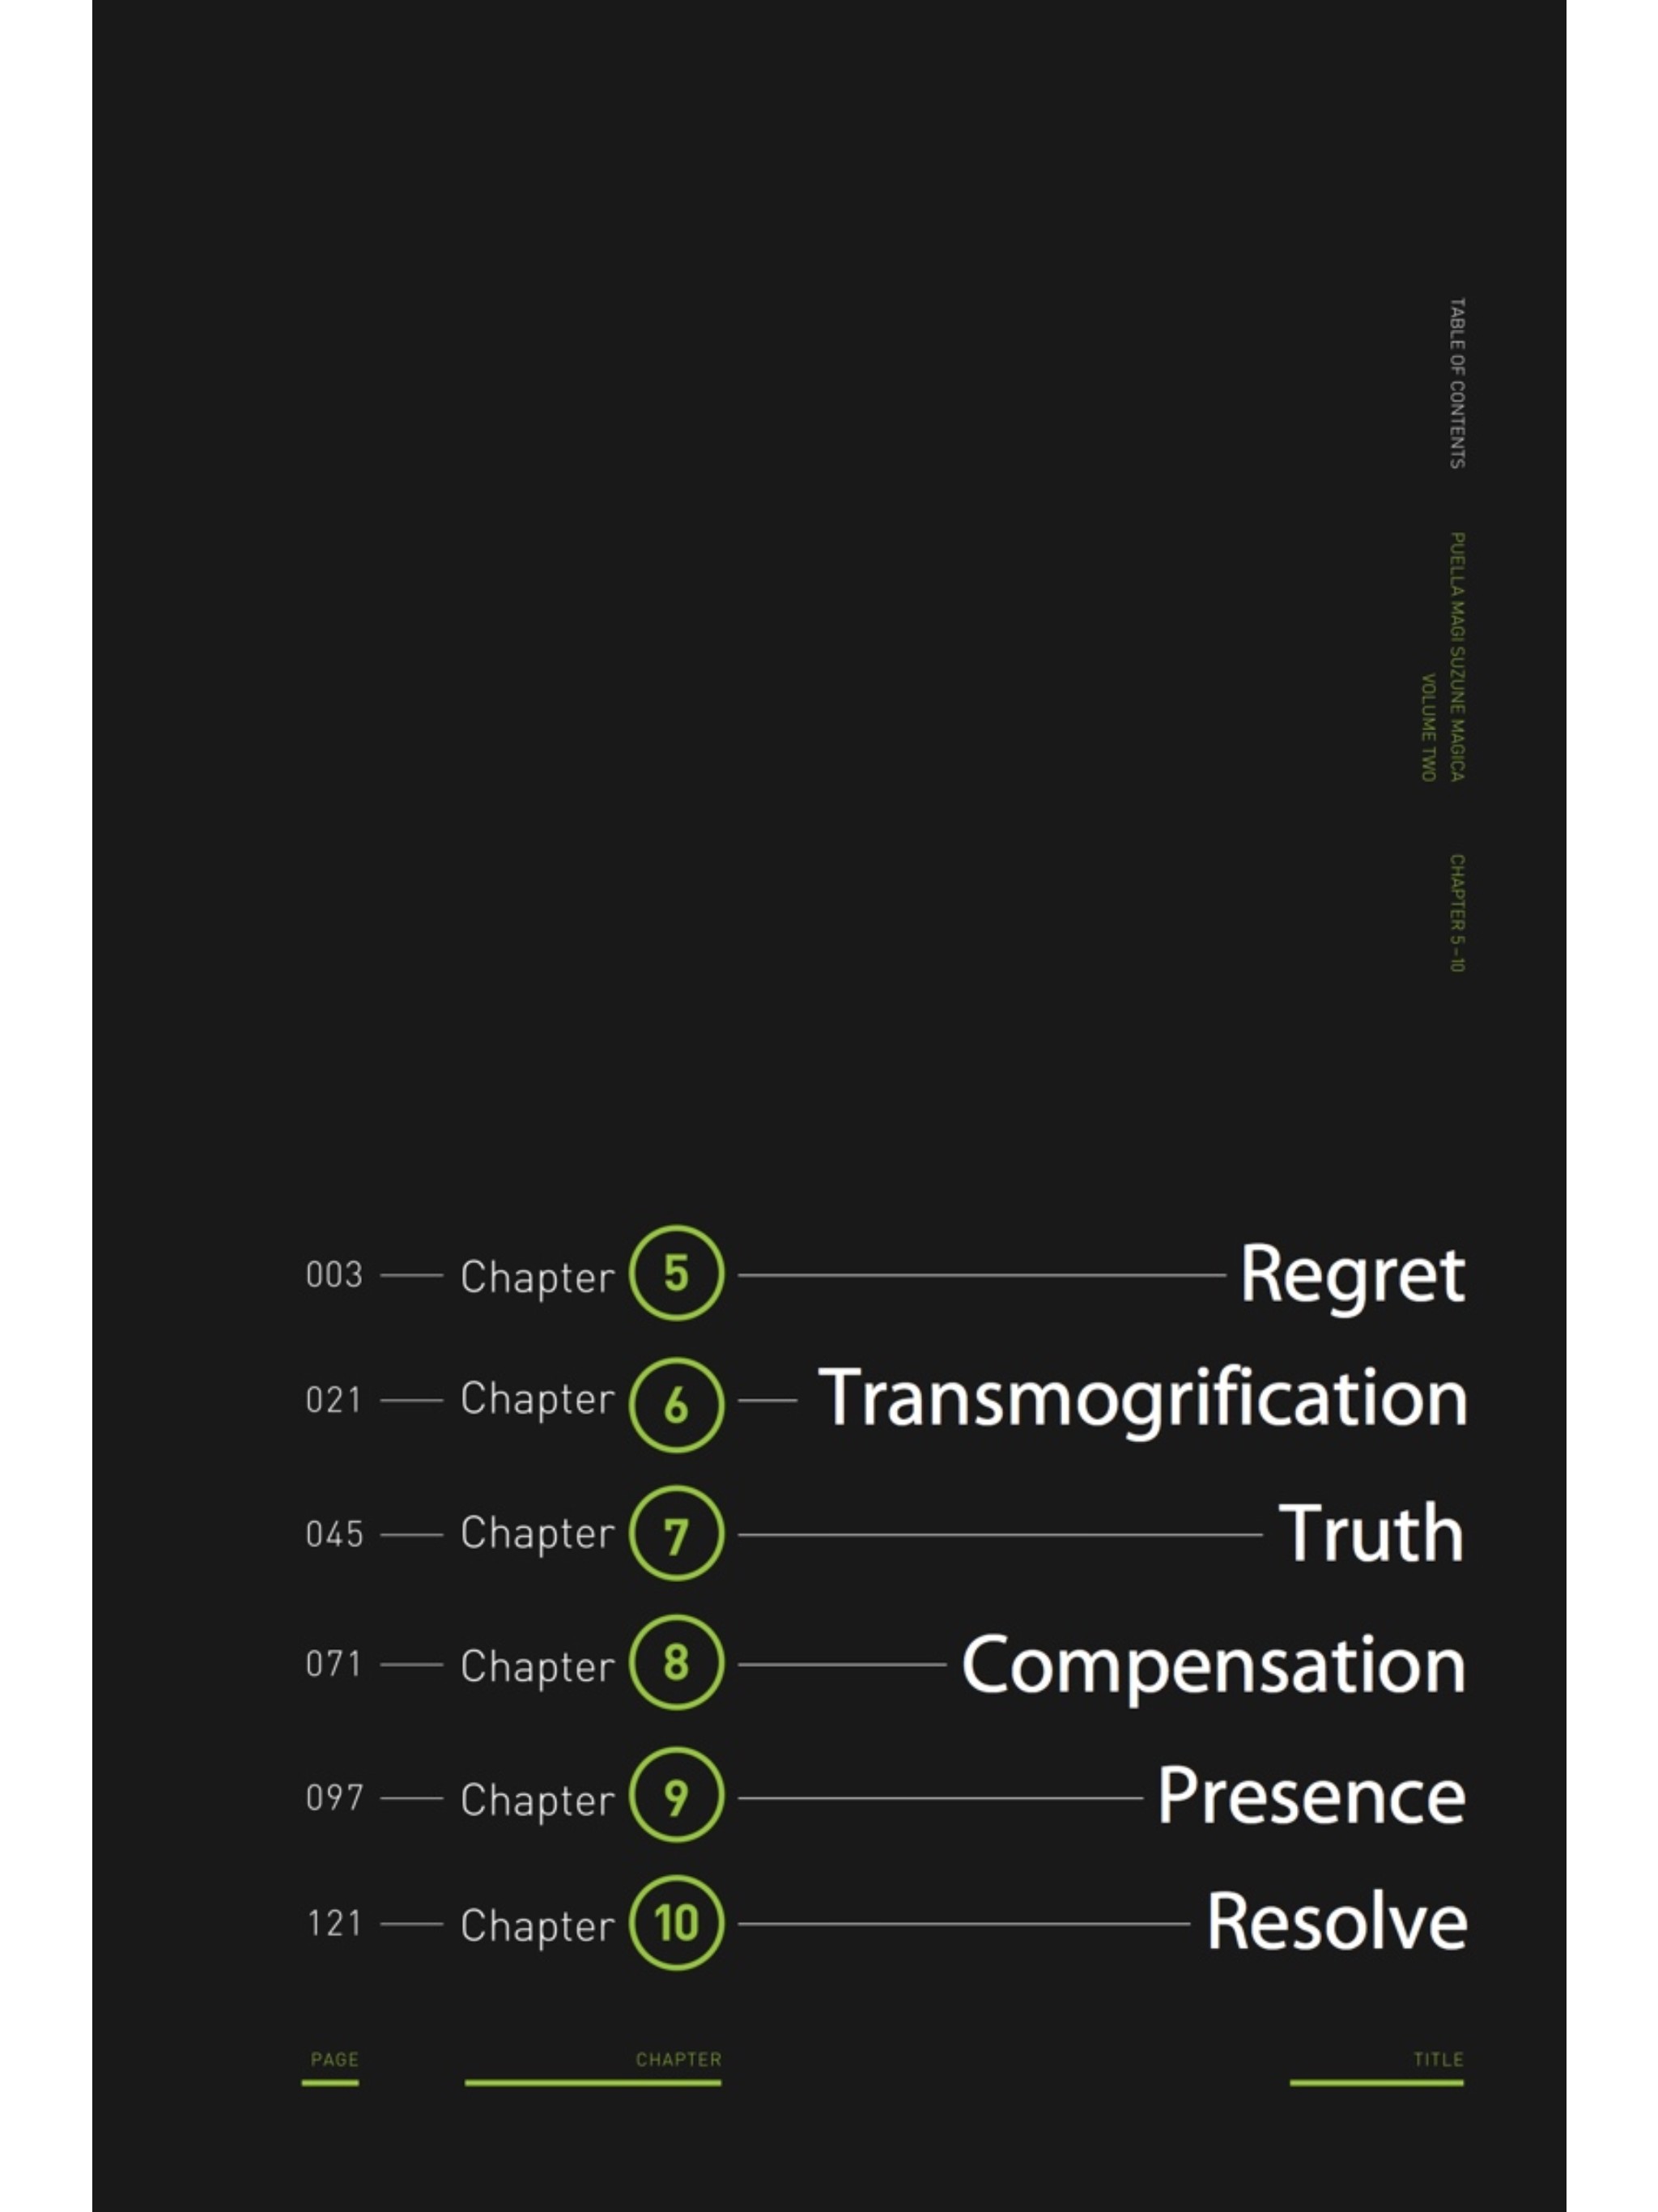
Task: Select page number 121
Action: click(x=334, y=1923)
